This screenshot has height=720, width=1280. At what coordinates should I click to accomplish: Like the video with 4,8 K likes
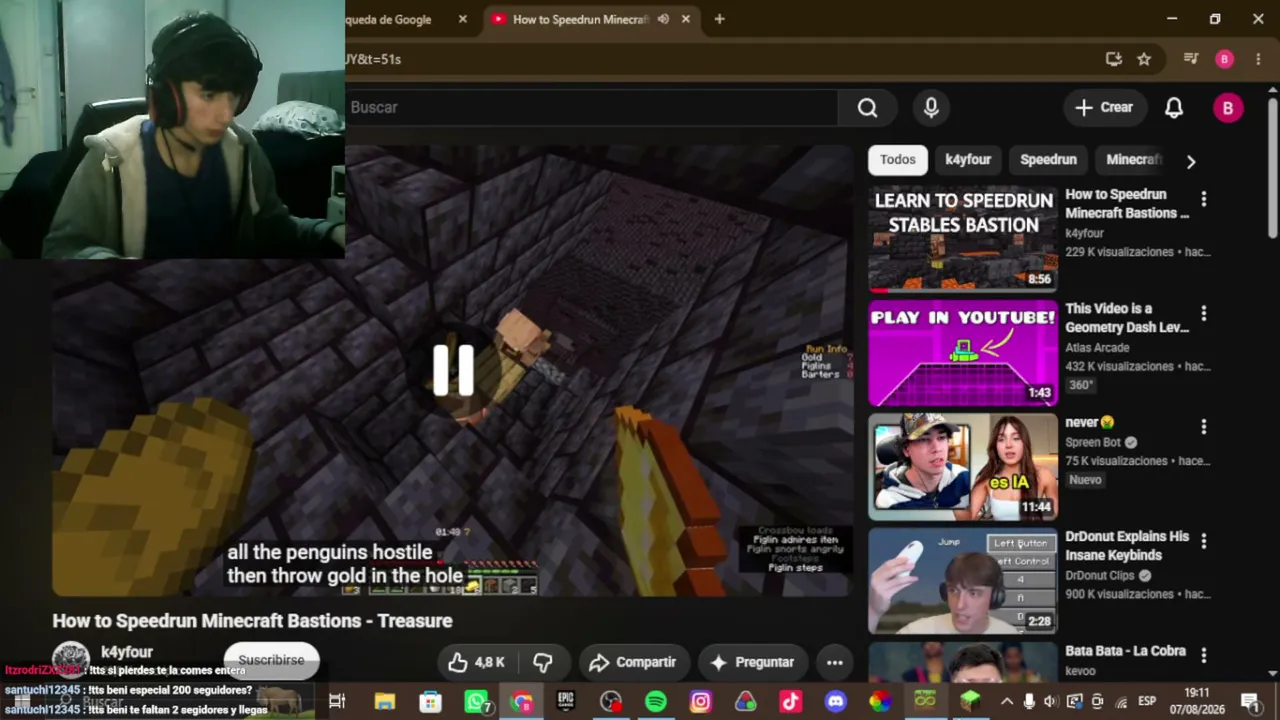click(477, 662)
